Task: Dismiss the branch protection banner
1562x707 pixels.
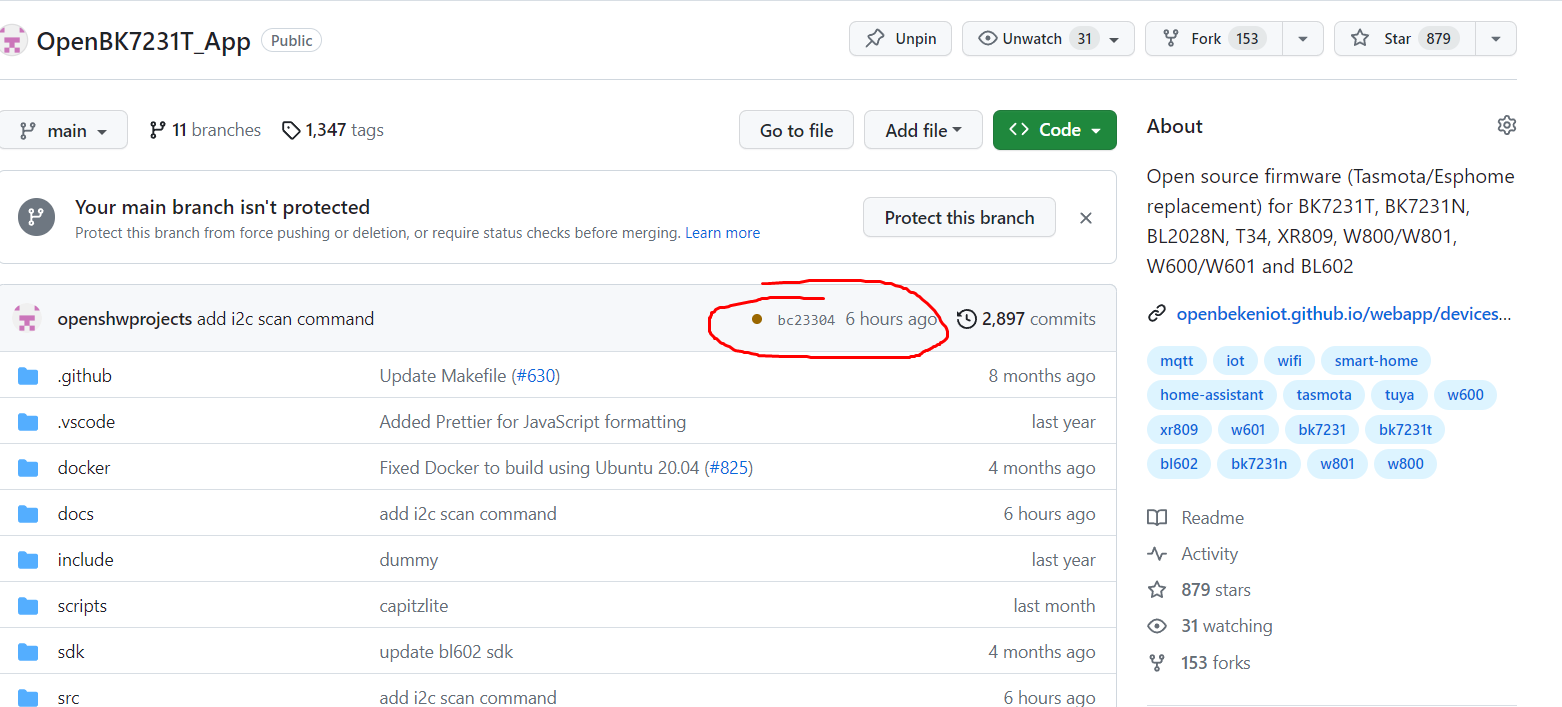Action: pyautogui.click(x=1086, y=218)
